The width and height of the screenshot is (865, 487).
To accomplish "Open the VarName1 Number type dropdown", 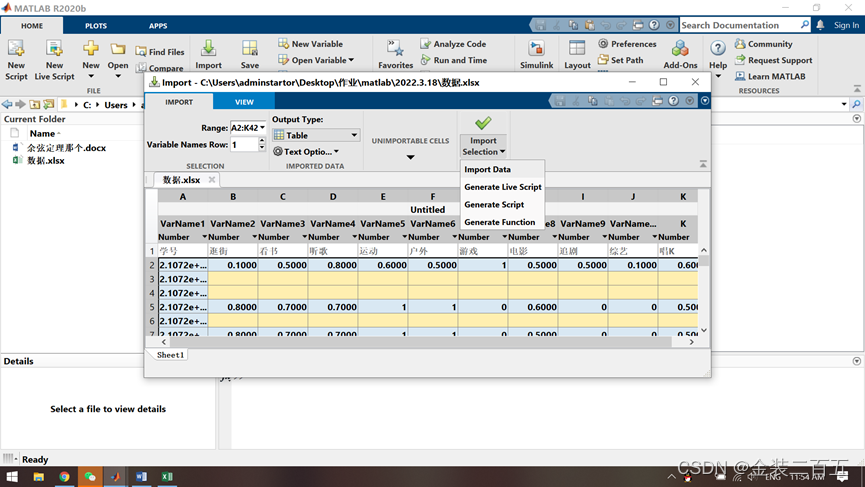I will click(x=204, y=237).
